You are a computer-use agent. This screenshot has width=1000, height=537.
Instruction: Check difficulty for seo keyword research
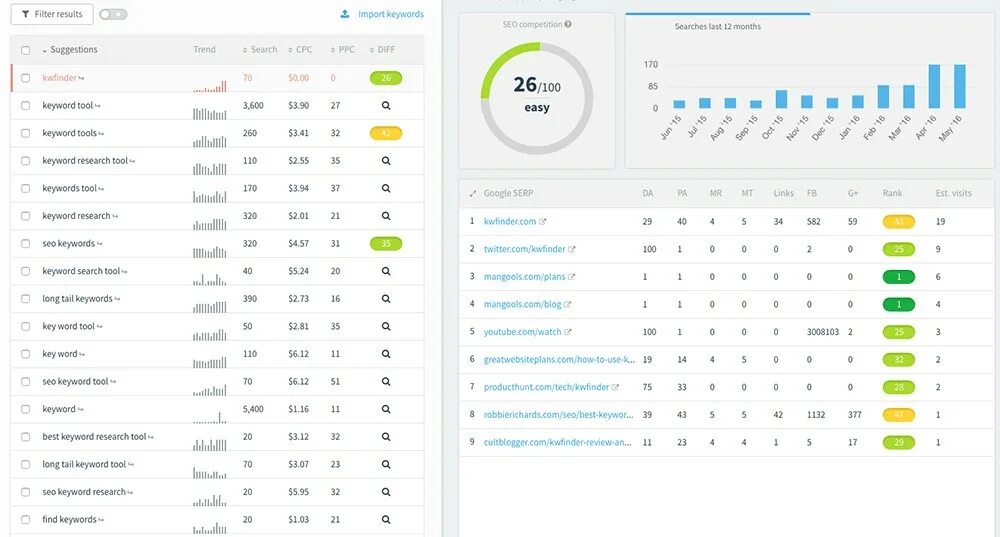pyautogui.click(x=386, y=492)
